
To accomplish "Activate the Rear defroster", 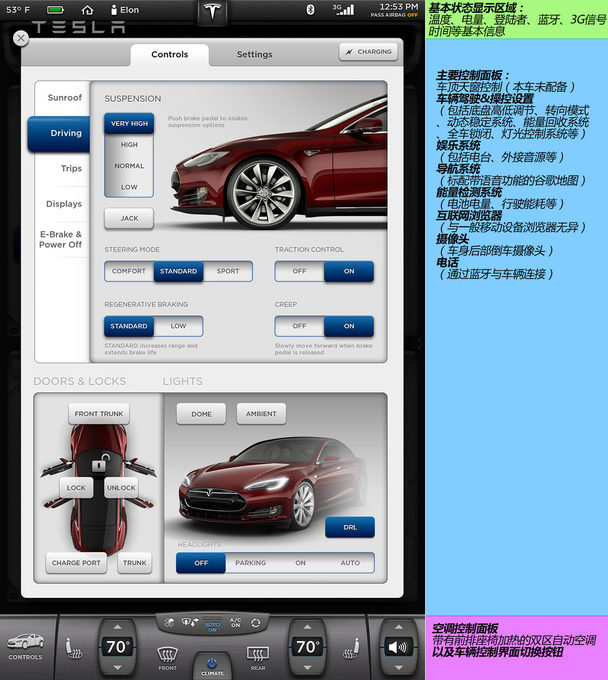I will (258, 657).
